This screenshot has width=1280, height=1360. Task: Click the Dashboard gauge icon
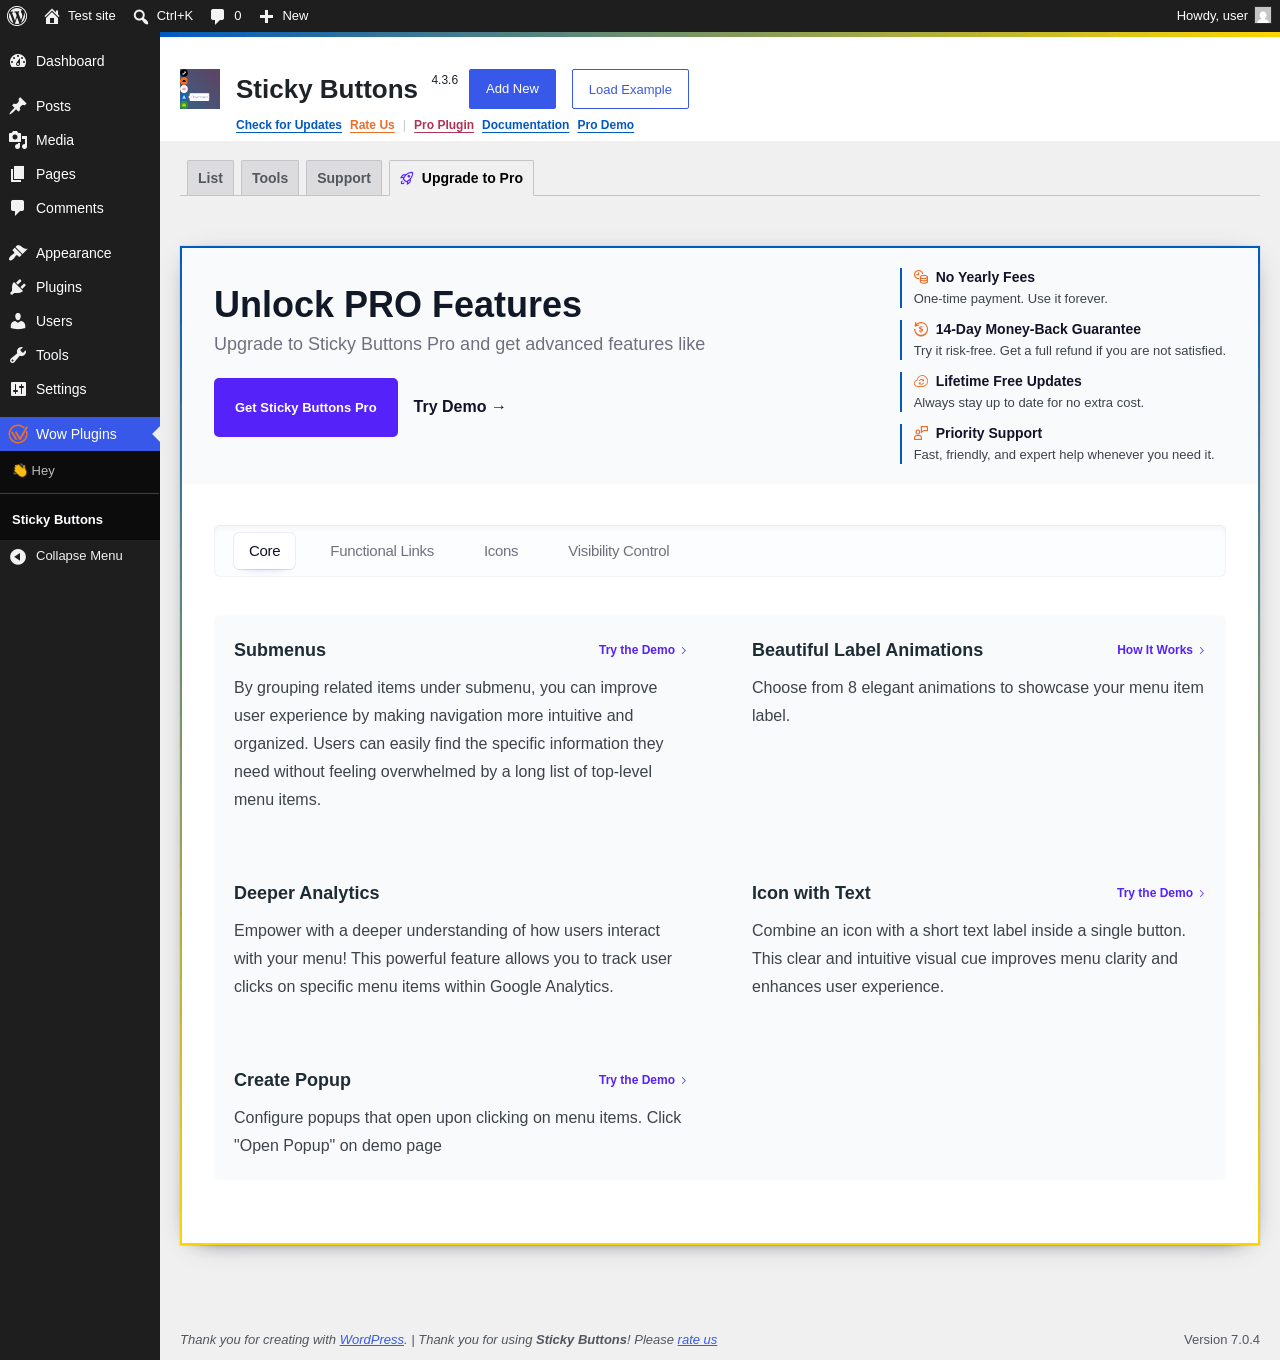tap(18, 61)
